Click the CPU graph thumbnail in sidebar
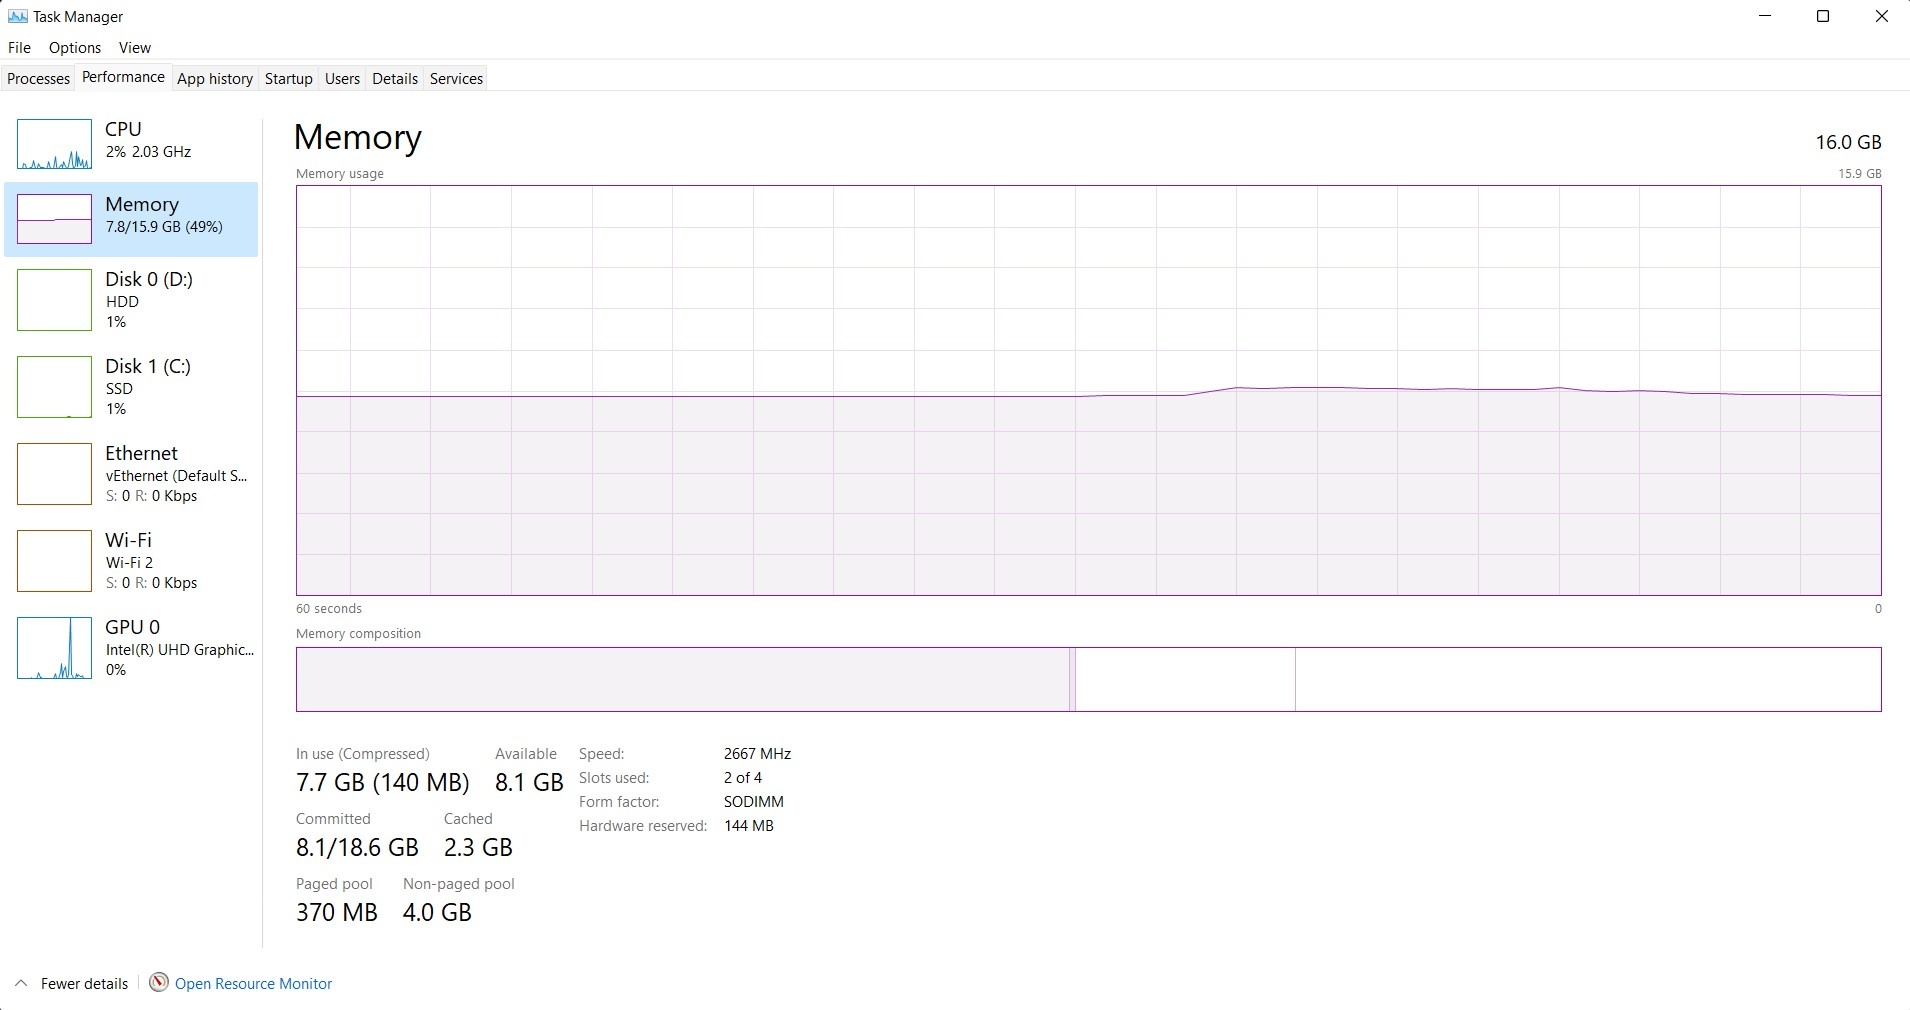Viewport: 1910px width, 1010px height. tap(53, 144)
